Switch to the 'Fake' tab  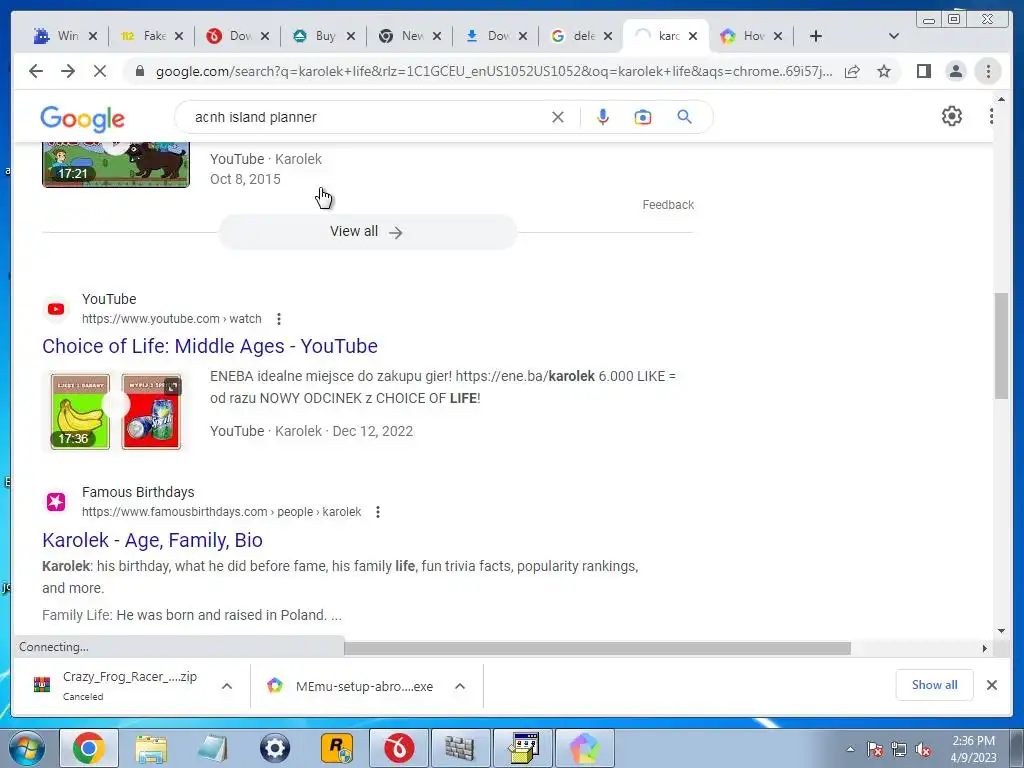tap(145, 36)
